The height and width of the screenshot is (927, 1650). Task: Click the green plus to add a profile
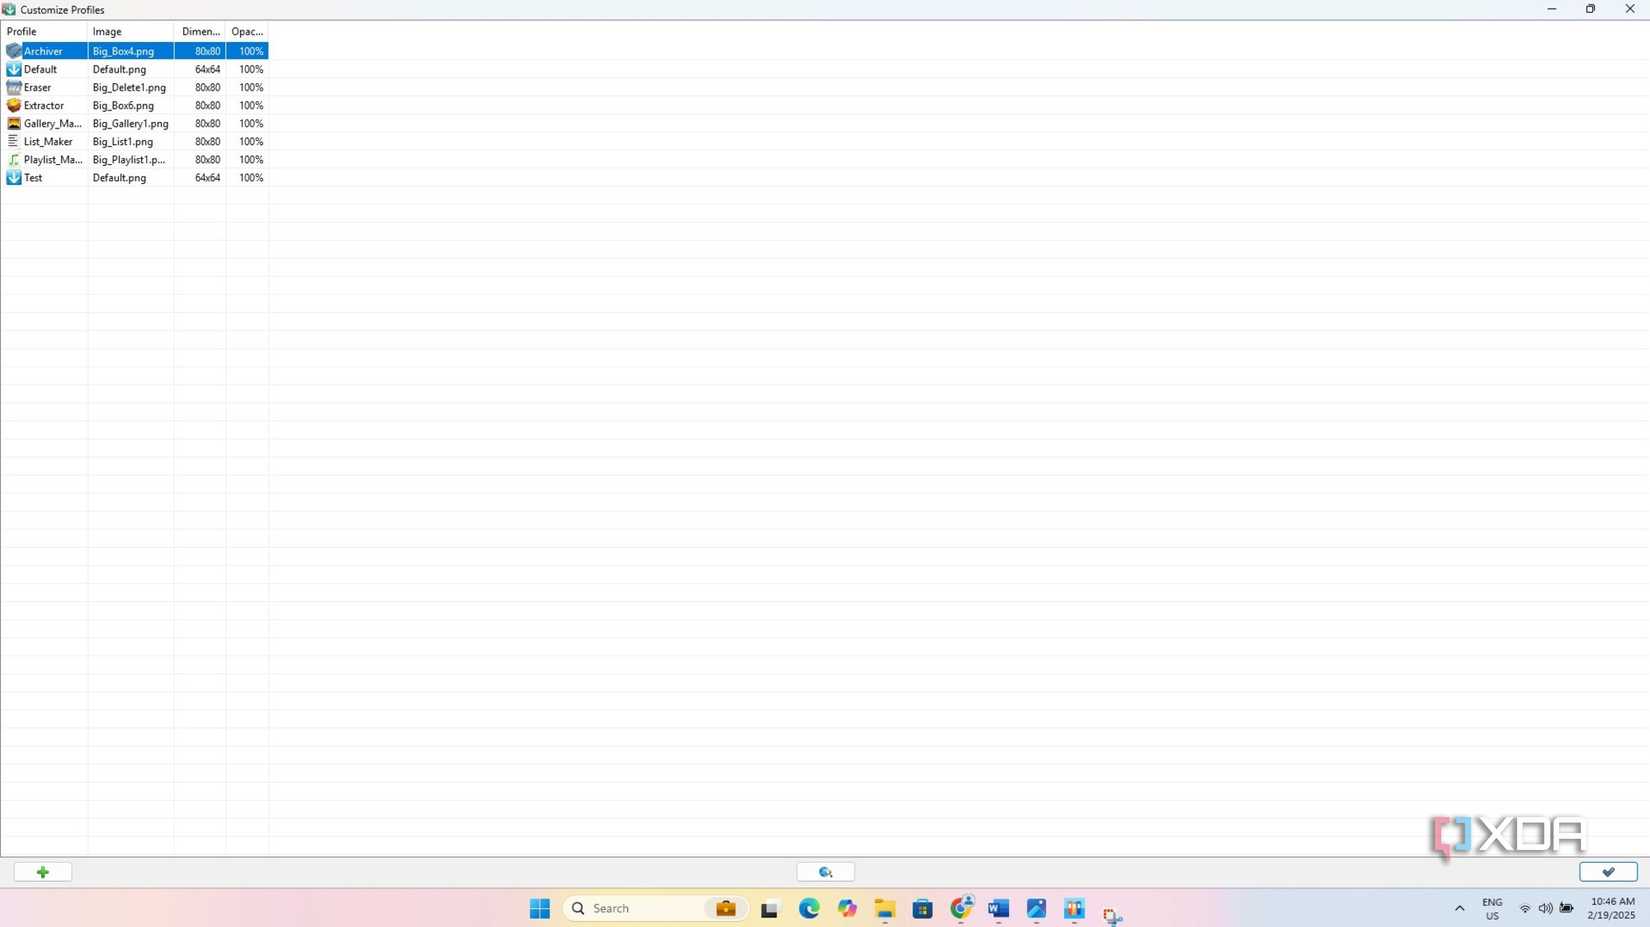tap(42, 871)
